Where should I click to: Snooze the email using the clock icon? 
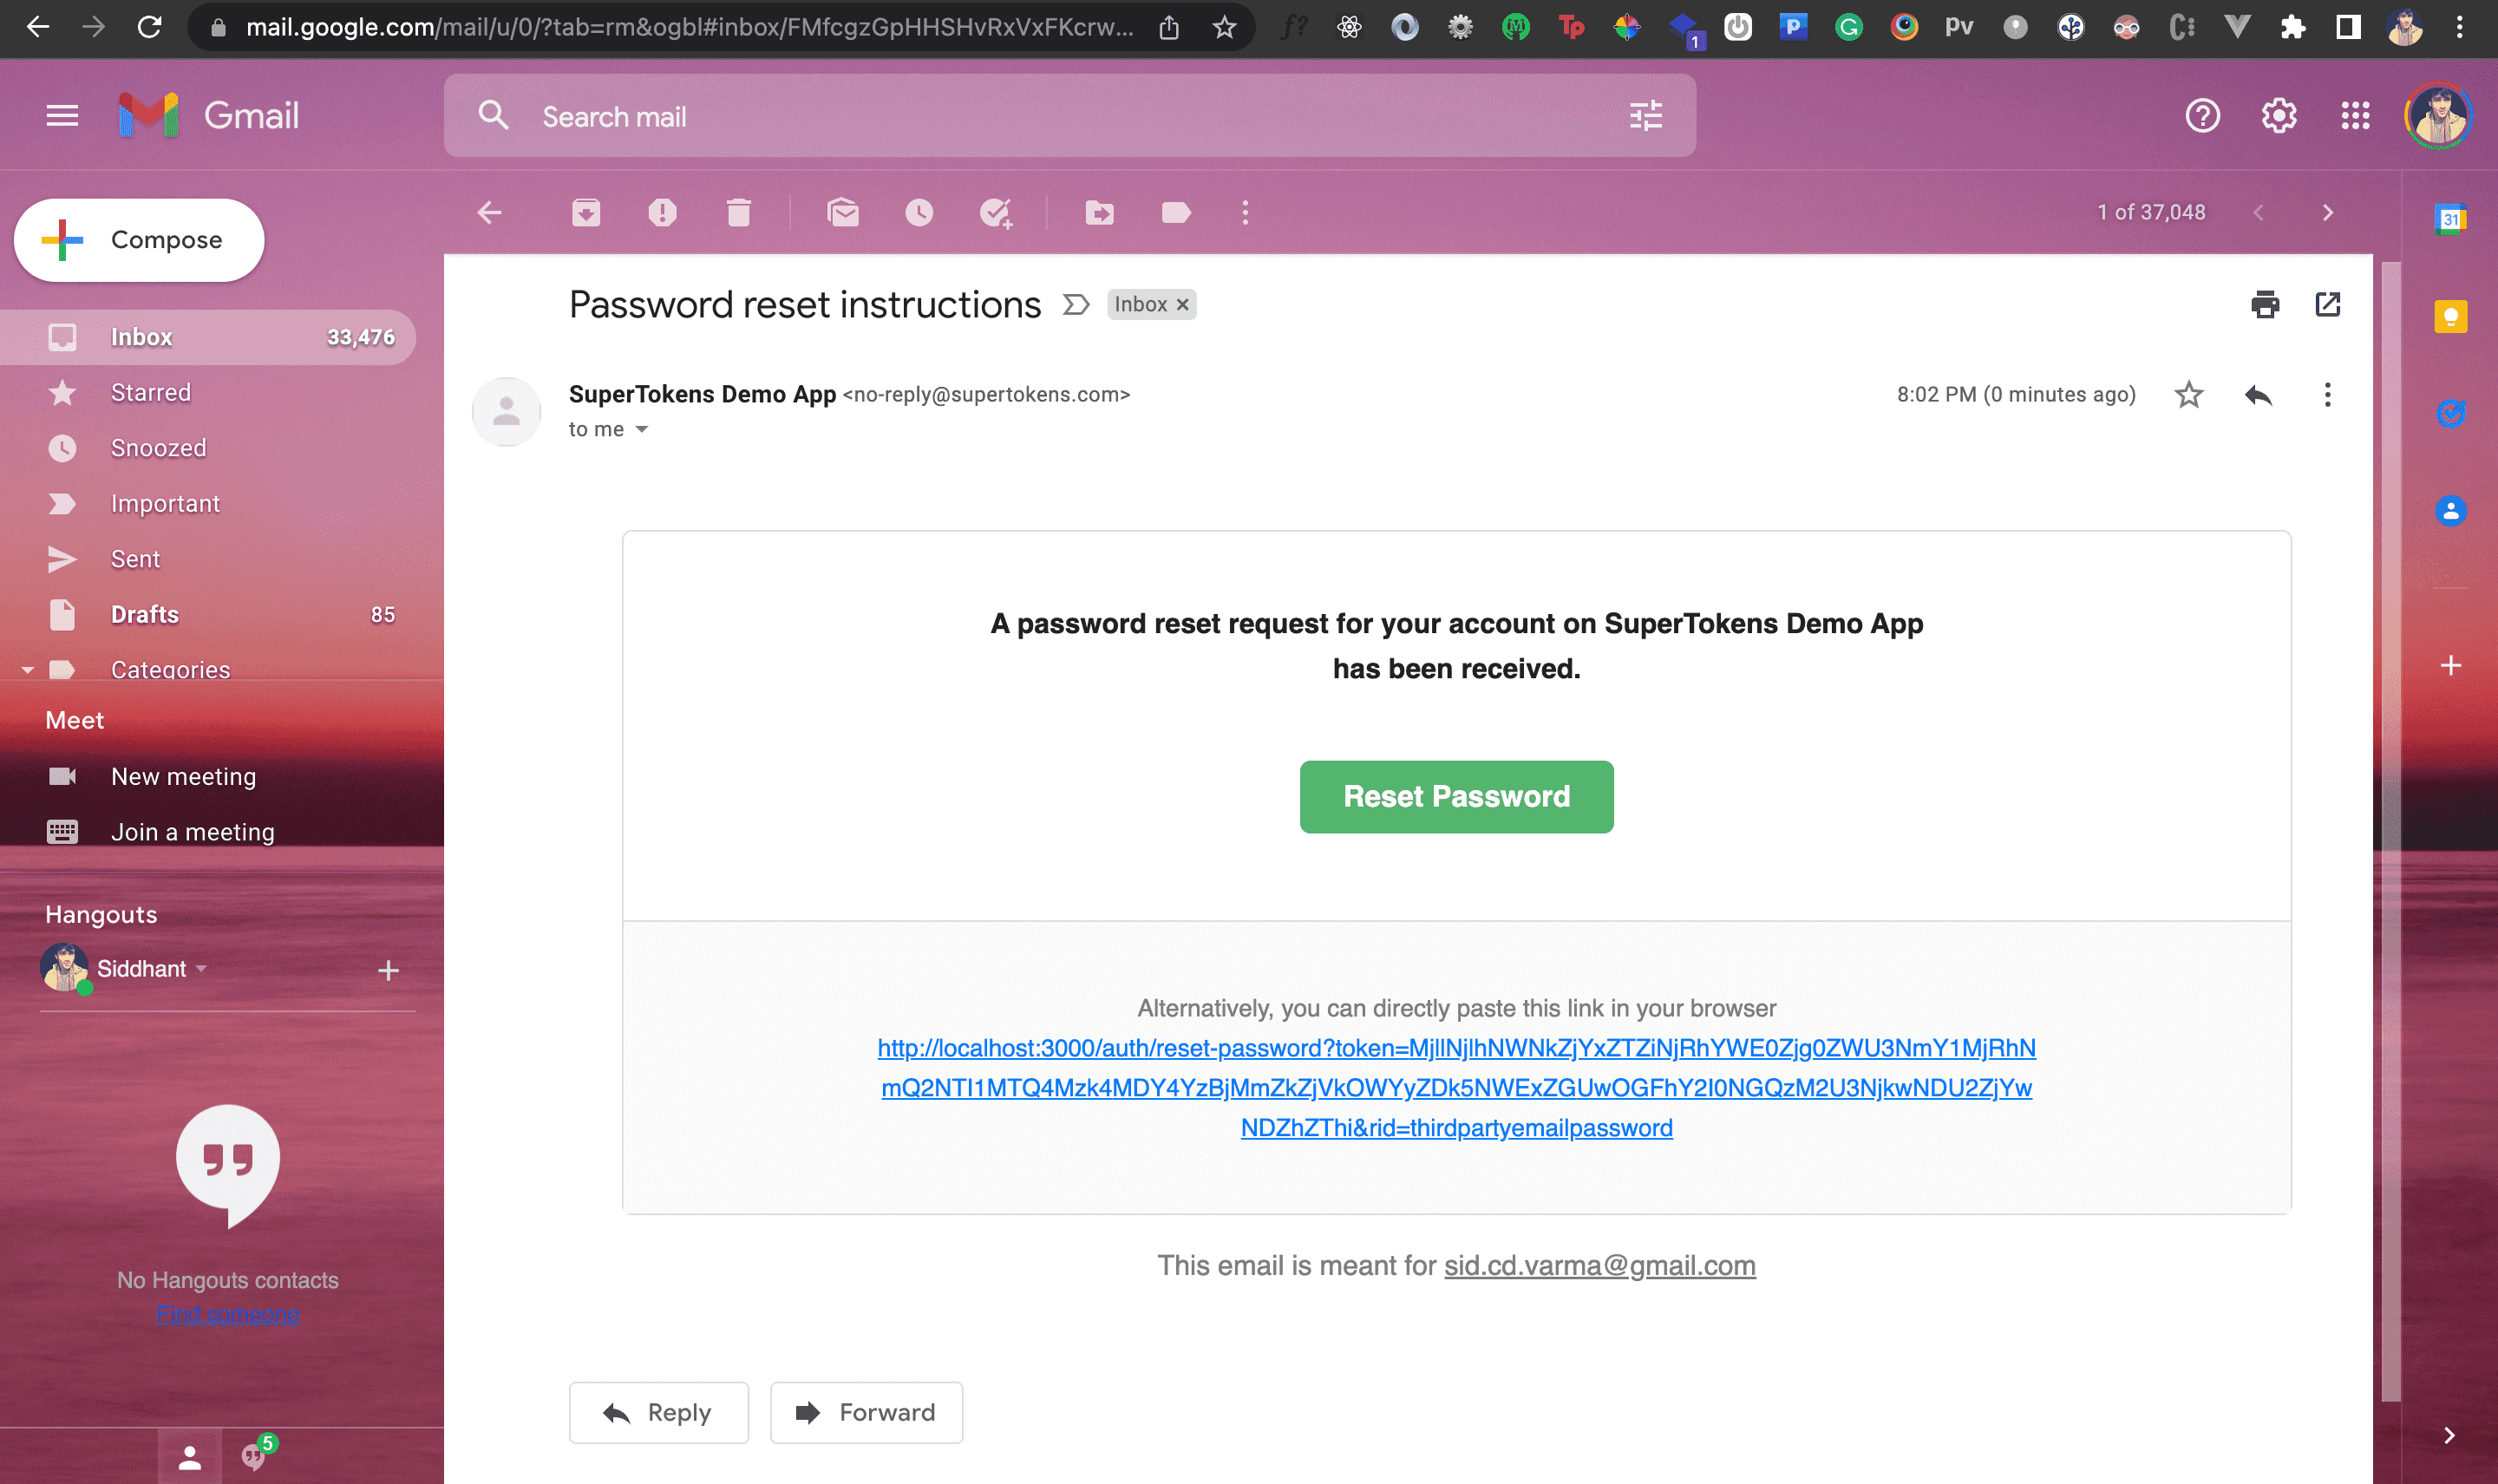pyautogui.click(x=919, y=212)
